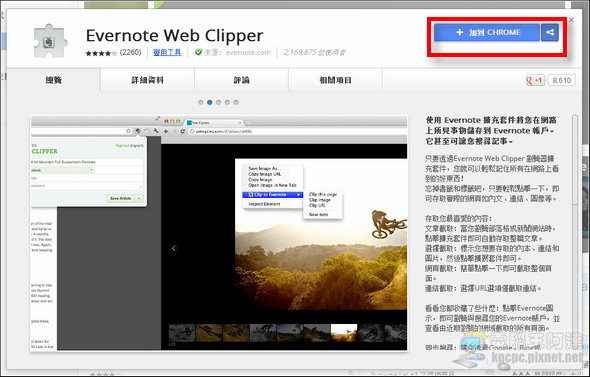
Task: Click the 2,169,875 users count
Action: coord(314,52)
